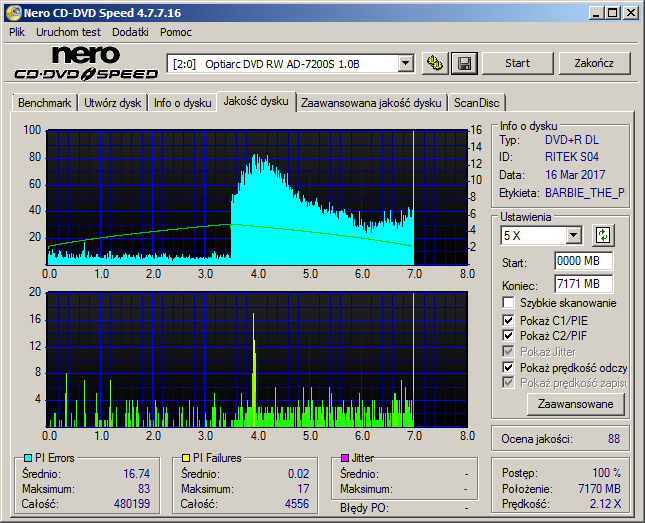Switch to the Utwórz dysk tab

tap(112, 103)
